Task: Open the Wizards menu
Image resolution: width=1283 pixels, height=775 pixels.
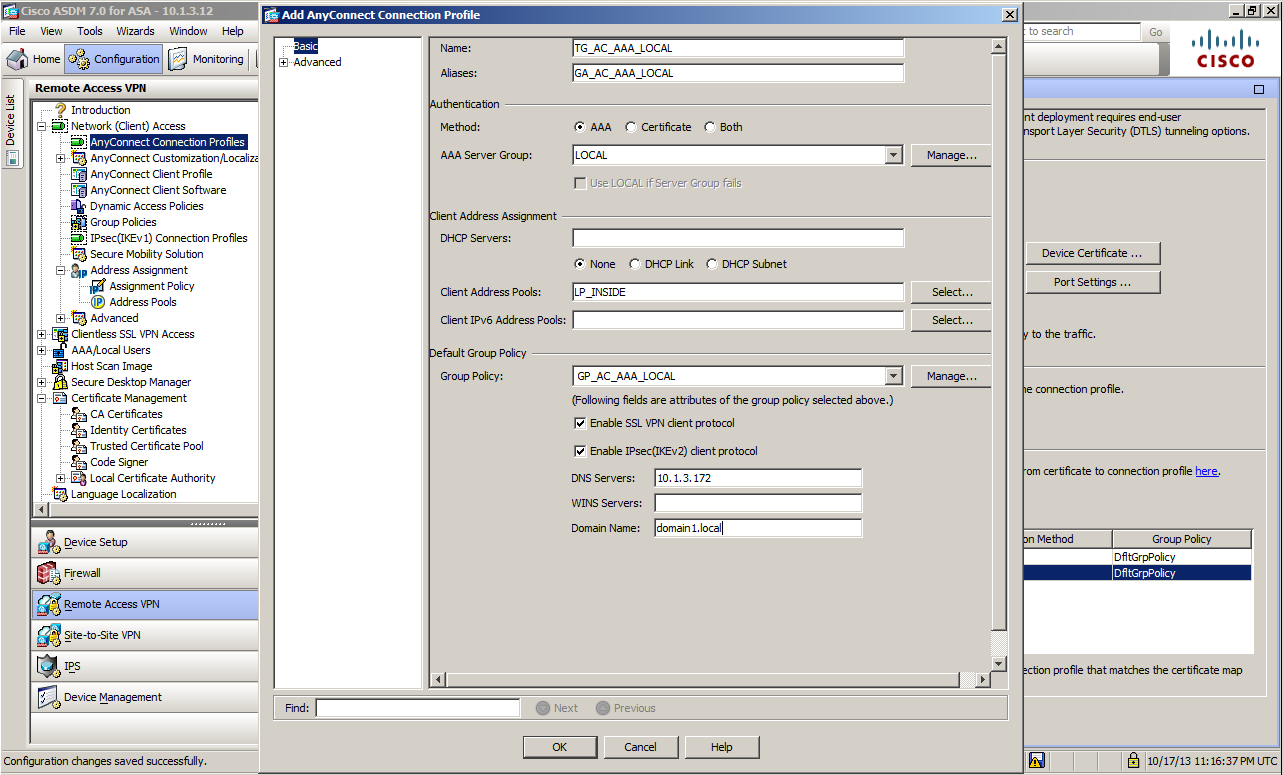Action: tap(135, 31)
